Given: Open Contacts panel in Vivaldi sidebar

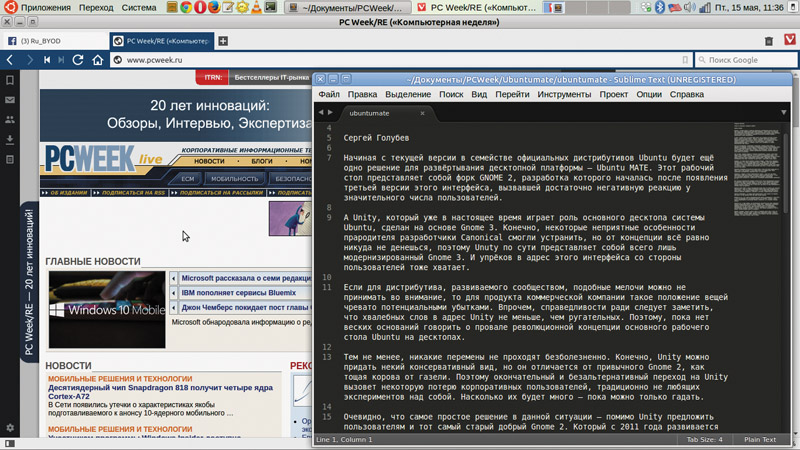Looking at the screenshot, I should pyautogui.click(x=10, y=119).
